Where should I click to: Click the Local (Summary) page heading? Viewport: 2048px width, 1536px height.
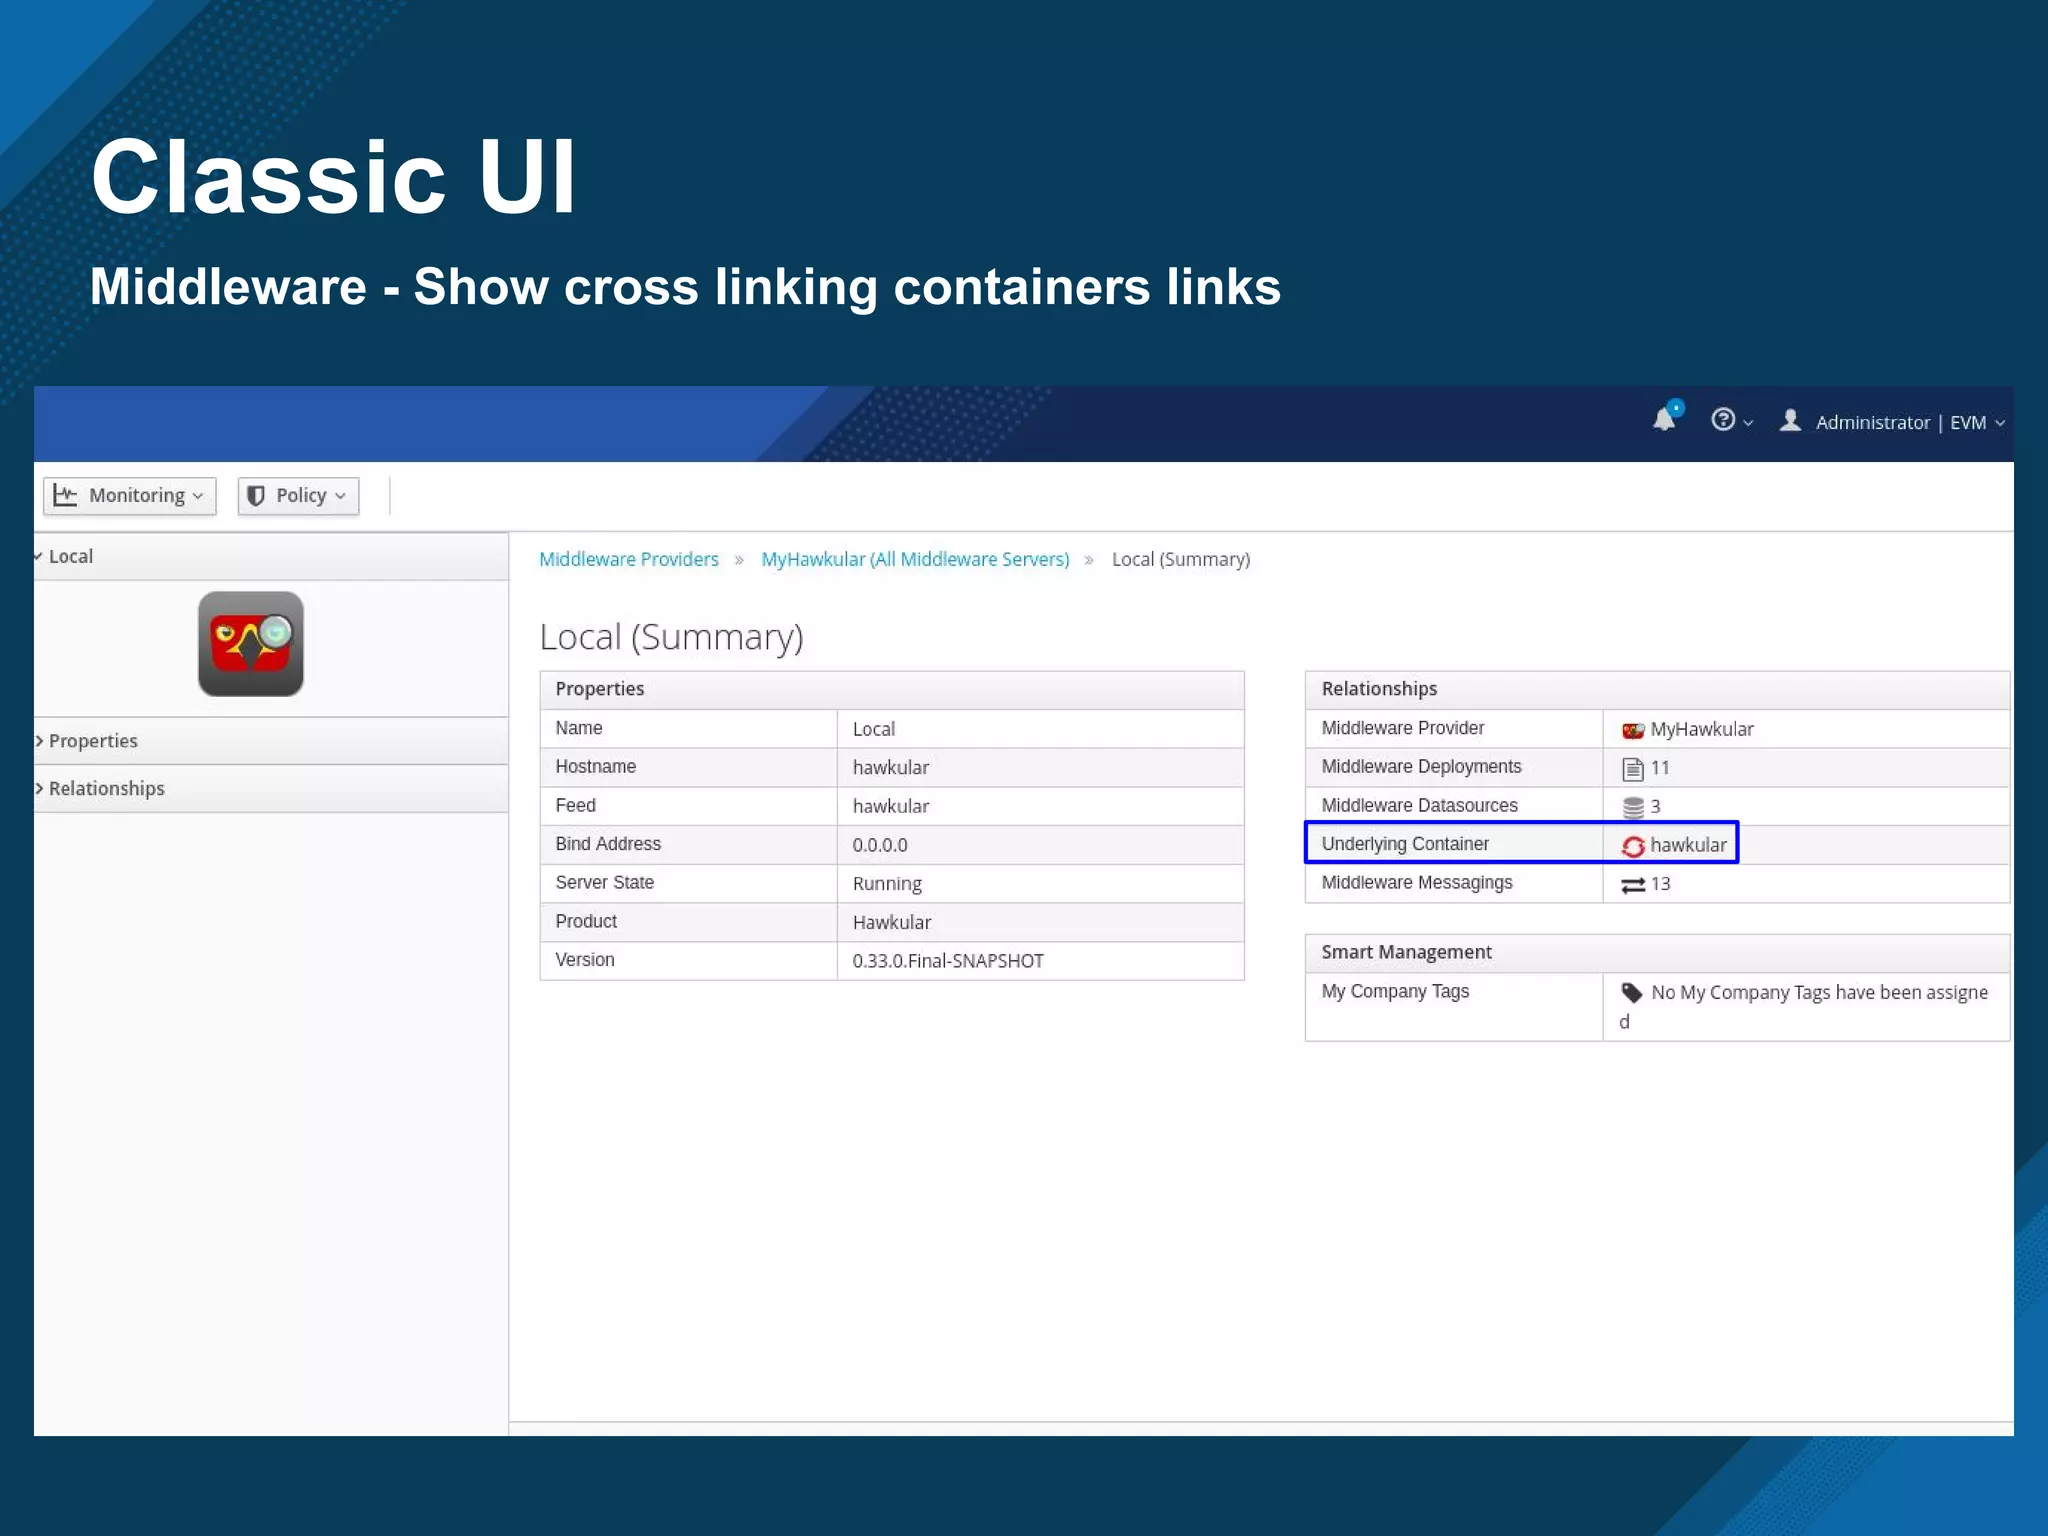tap(671, 637)
